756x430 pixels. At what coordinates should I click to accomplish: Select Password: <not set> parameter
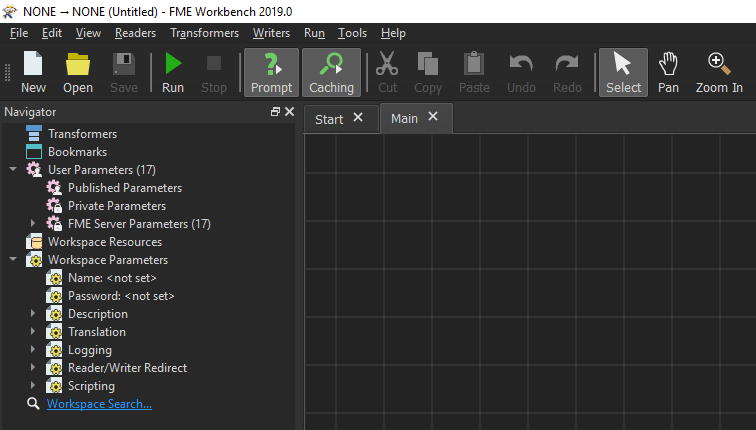pyautogui.click(x=121, y=296)
